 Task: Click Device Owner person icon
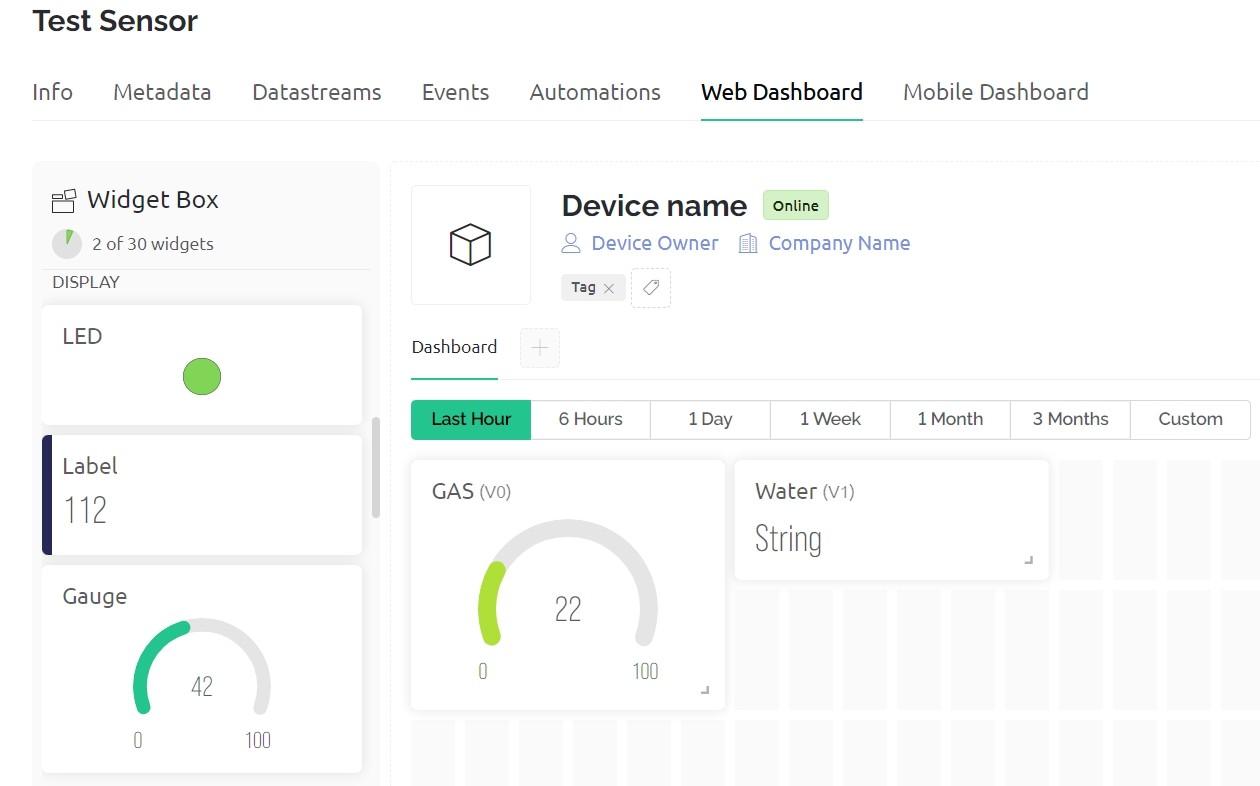pyautogui.click(x=571, y=243)
